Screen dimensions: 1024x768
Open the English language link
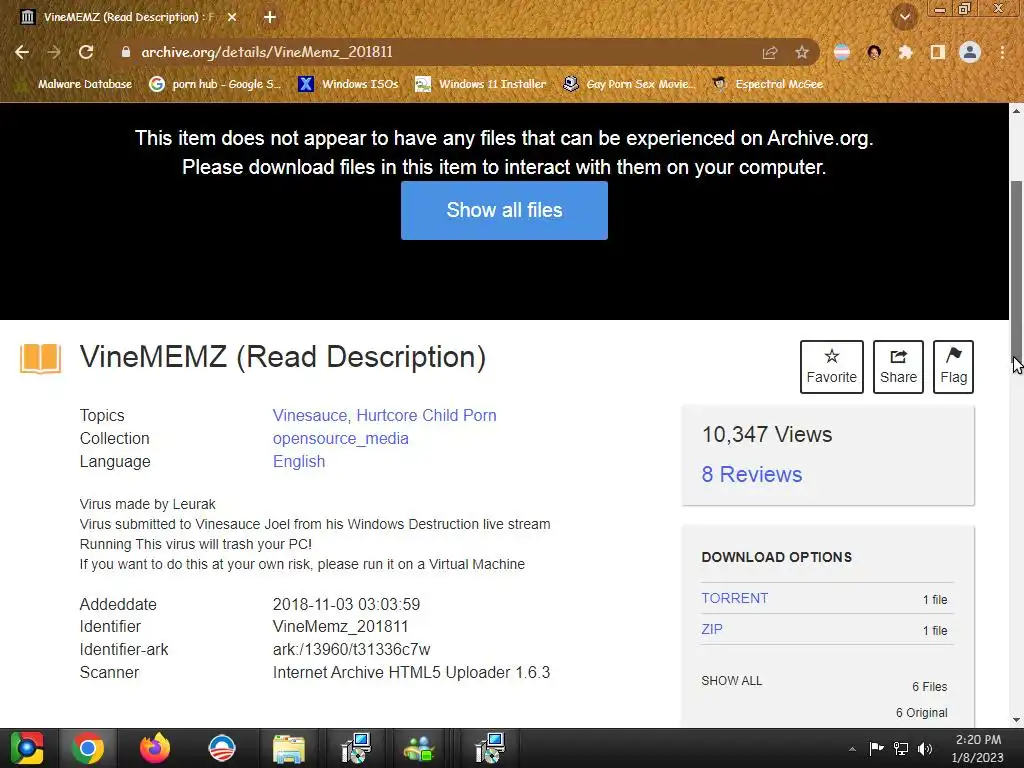tap(299, 462)
